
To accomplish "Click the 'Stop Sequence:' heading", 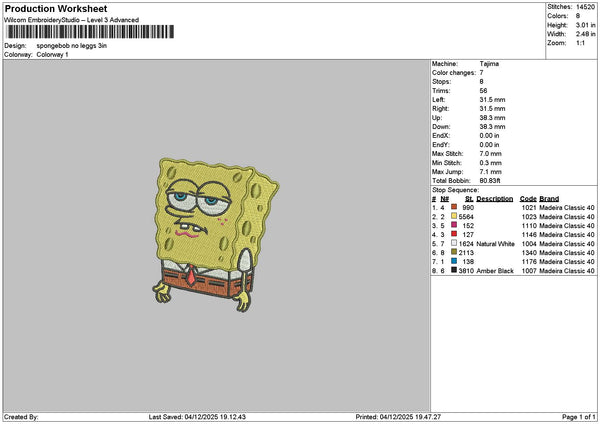I will [x=455, y=190].
